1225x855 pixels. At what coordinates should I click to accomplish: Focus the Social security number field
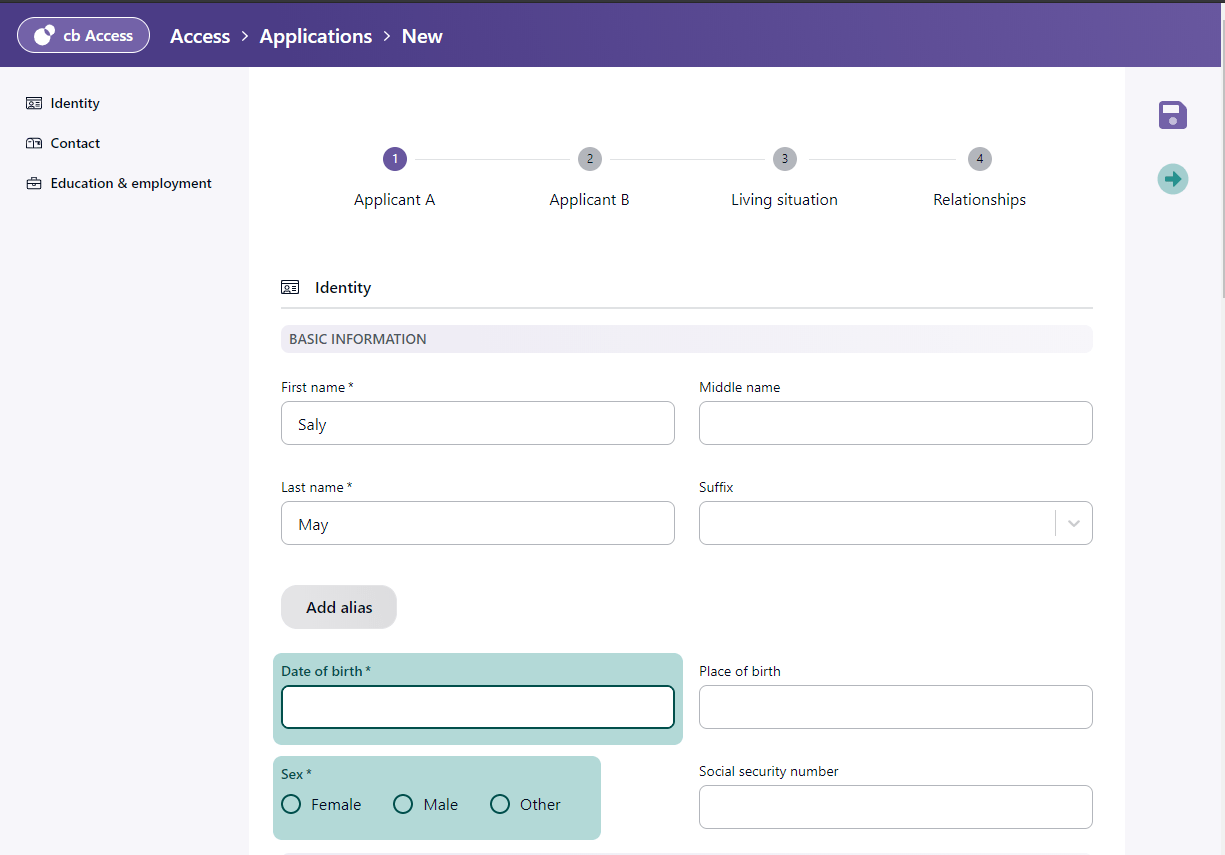895,807
